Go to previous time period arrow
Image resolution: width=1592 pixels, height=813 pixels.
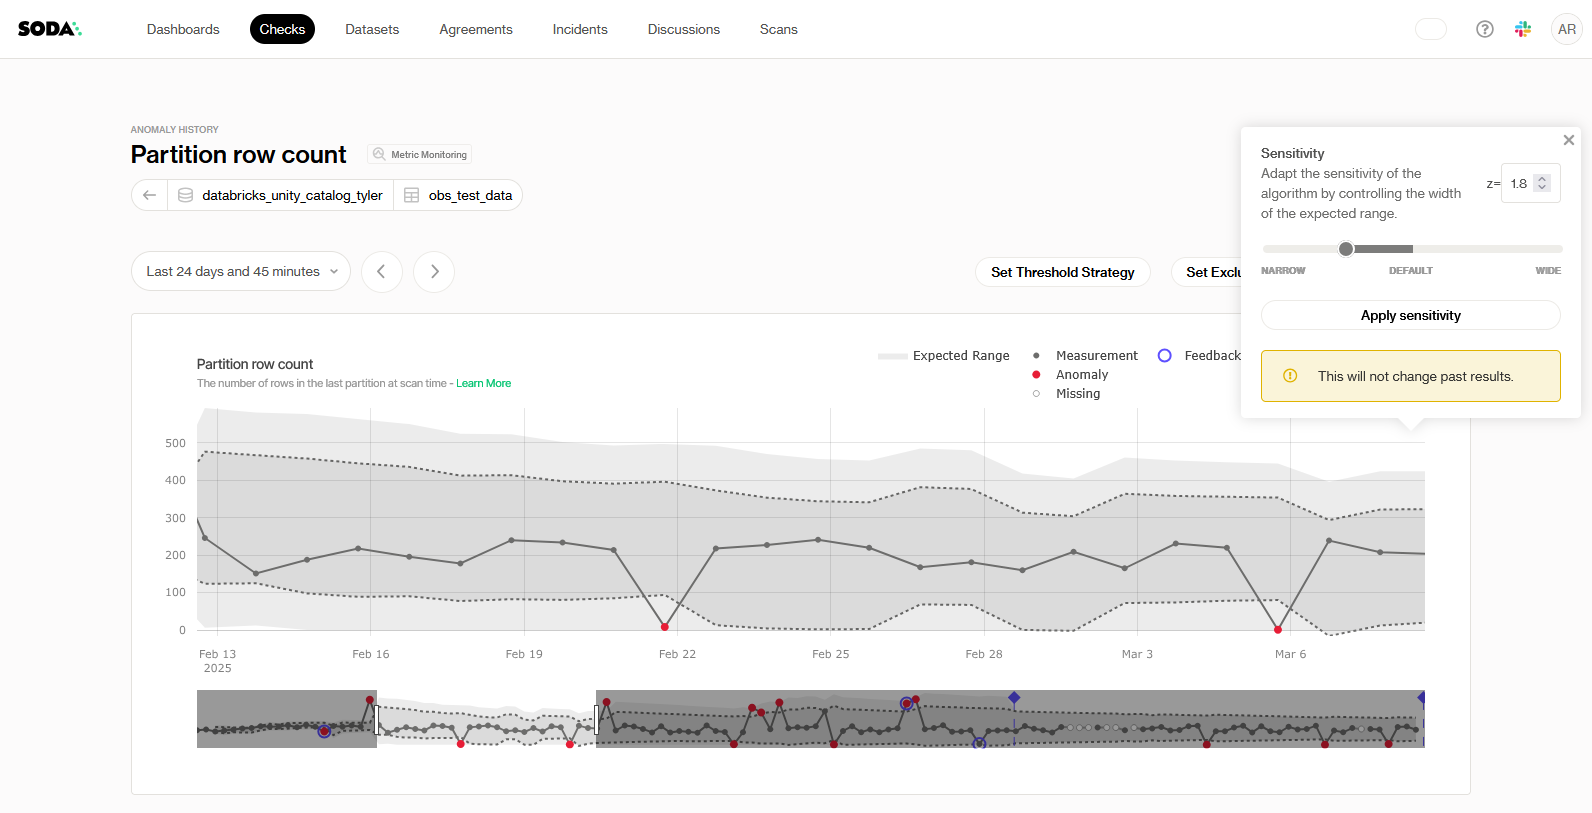click(381, 271)
